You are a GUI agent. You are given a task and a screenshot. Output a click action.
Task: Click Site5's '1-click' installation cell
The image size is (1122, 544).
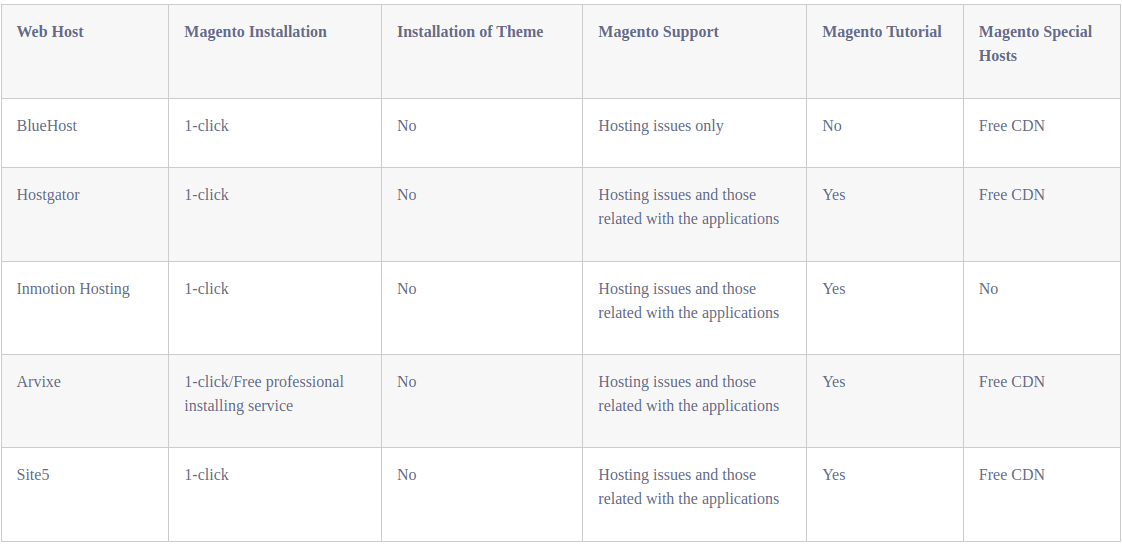click(x=206, y=475)
